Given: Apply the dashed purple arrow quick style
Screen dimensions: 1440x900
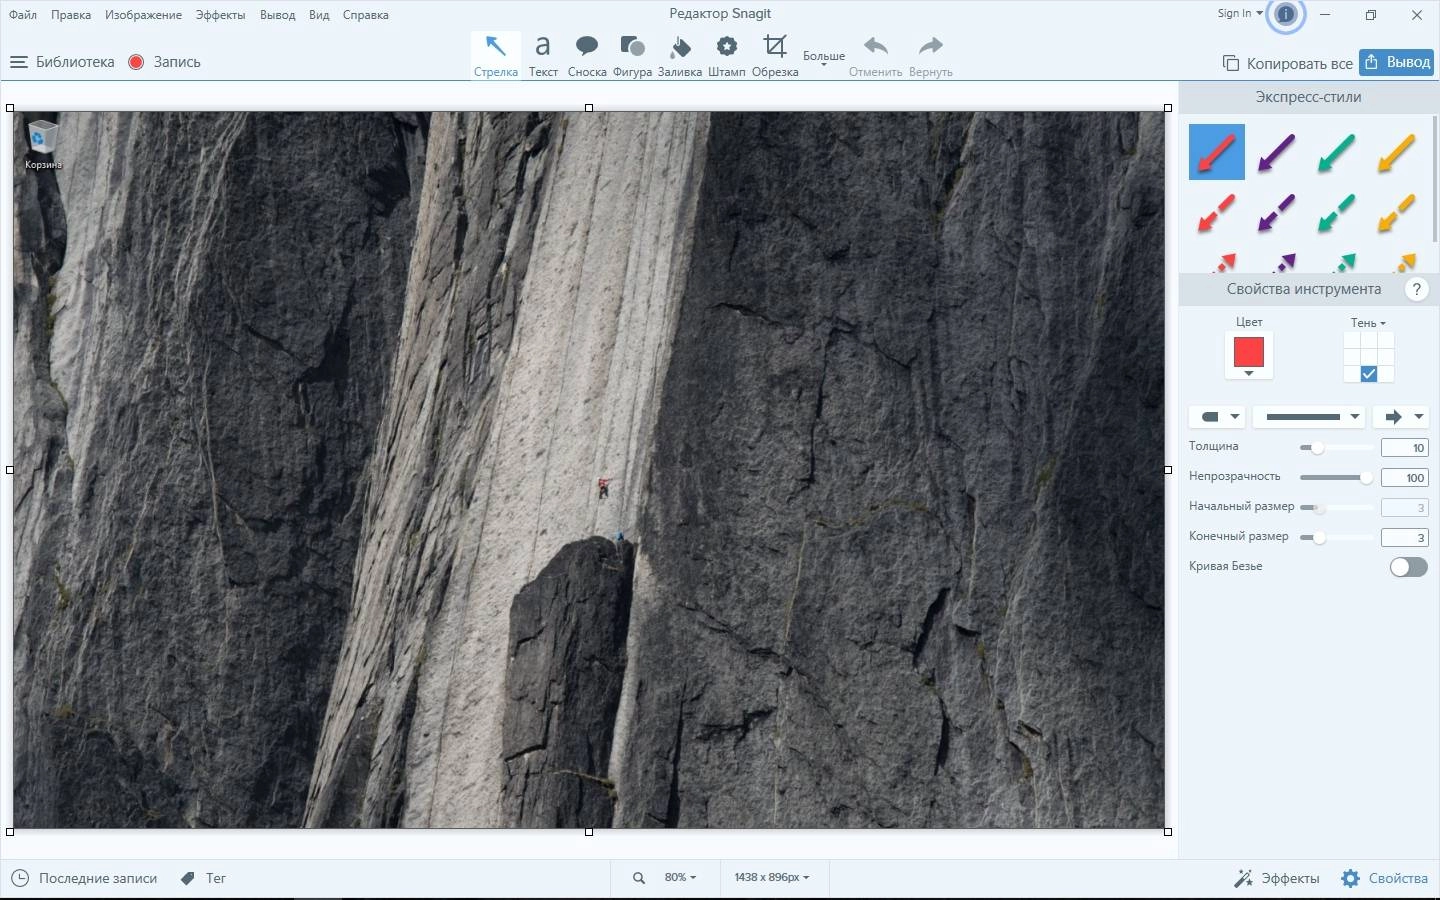Looking at the screenshot, I should 1277,213.
